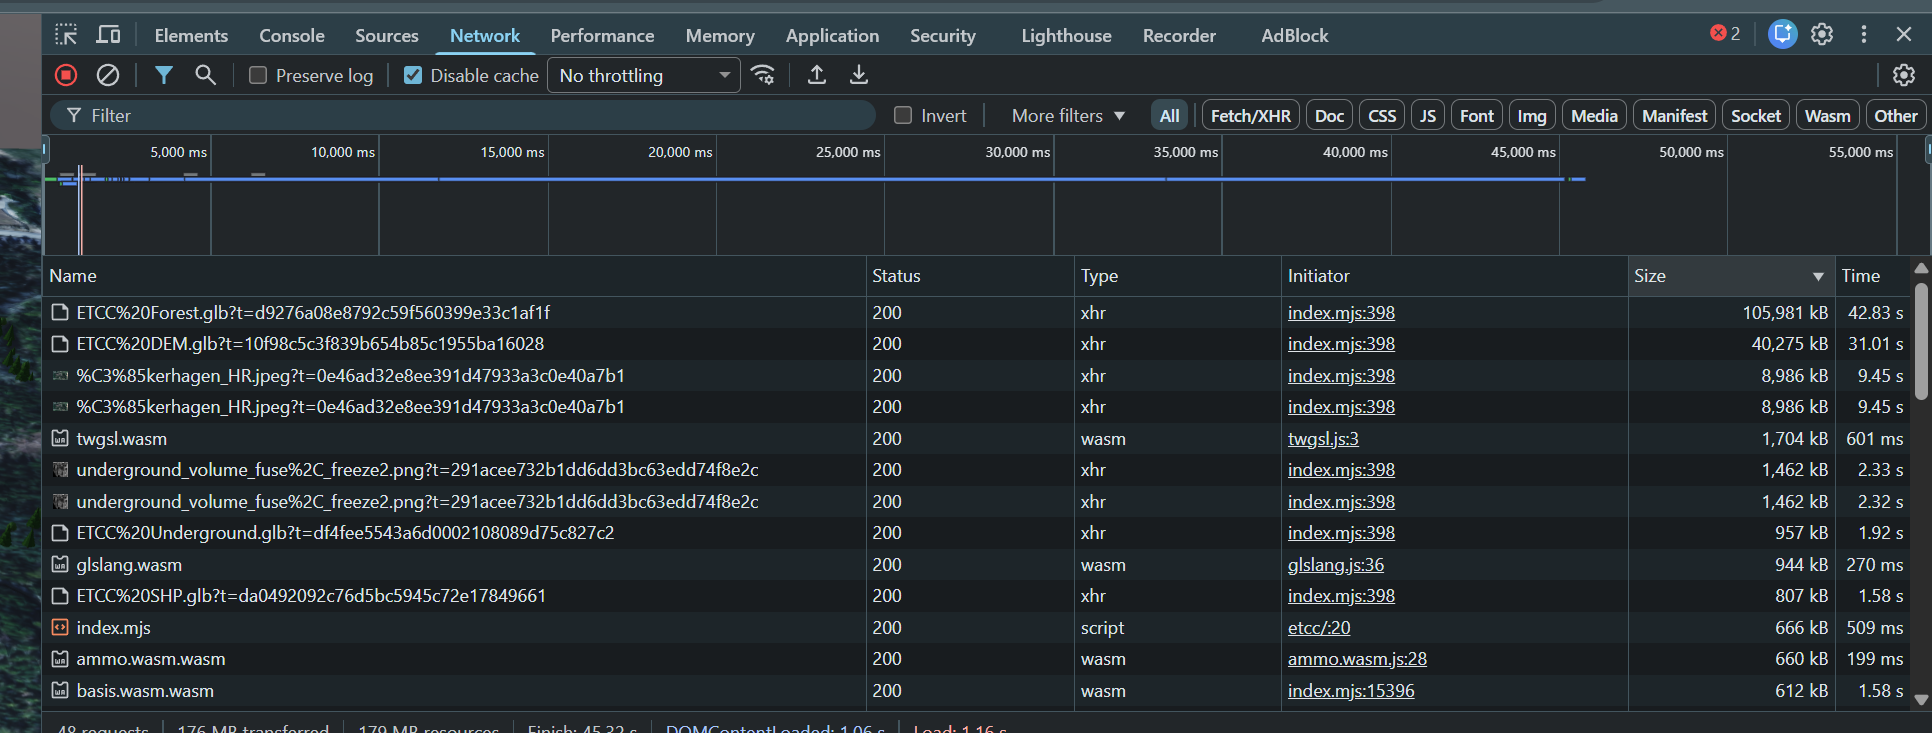Enable the Preserve log checkbox
1932x733 pixels.
click(x=258, y=75)
